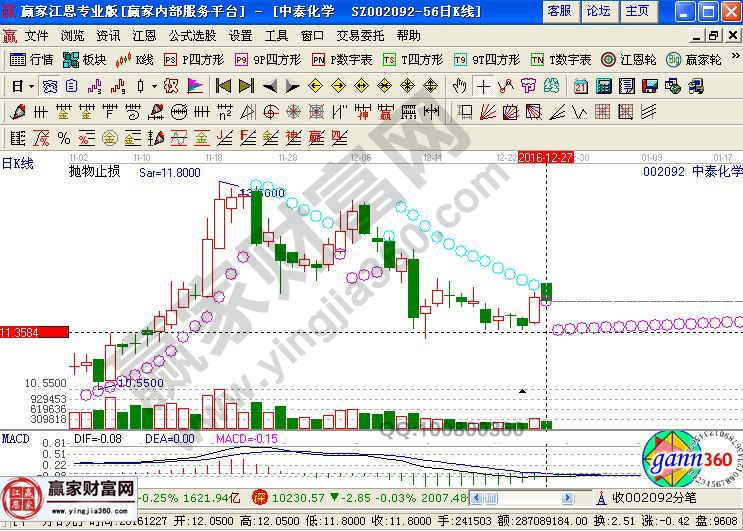Toggle the percent ruler tool
This screenshot has width=743, height=531.
point(63,137)
